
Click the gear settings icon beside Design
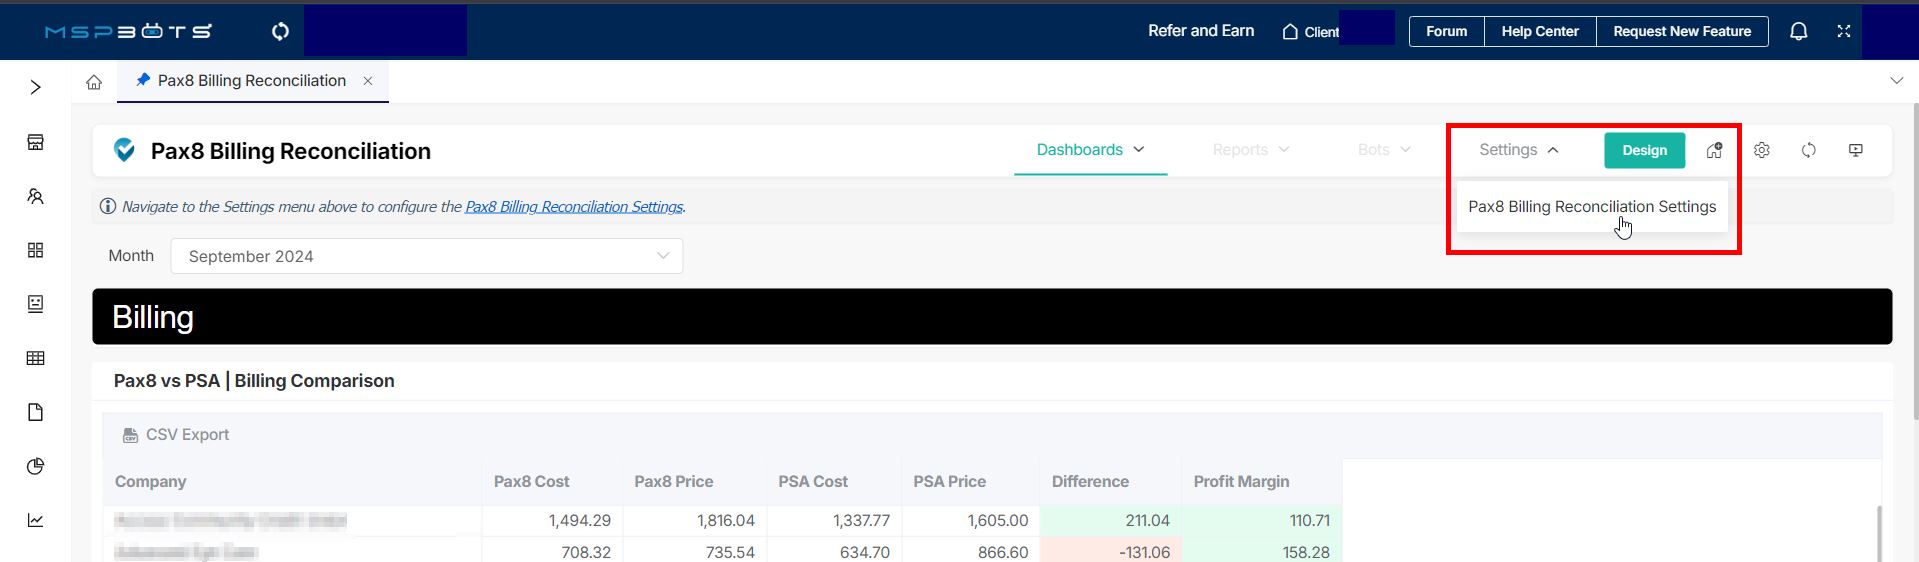click(1761, 150)
